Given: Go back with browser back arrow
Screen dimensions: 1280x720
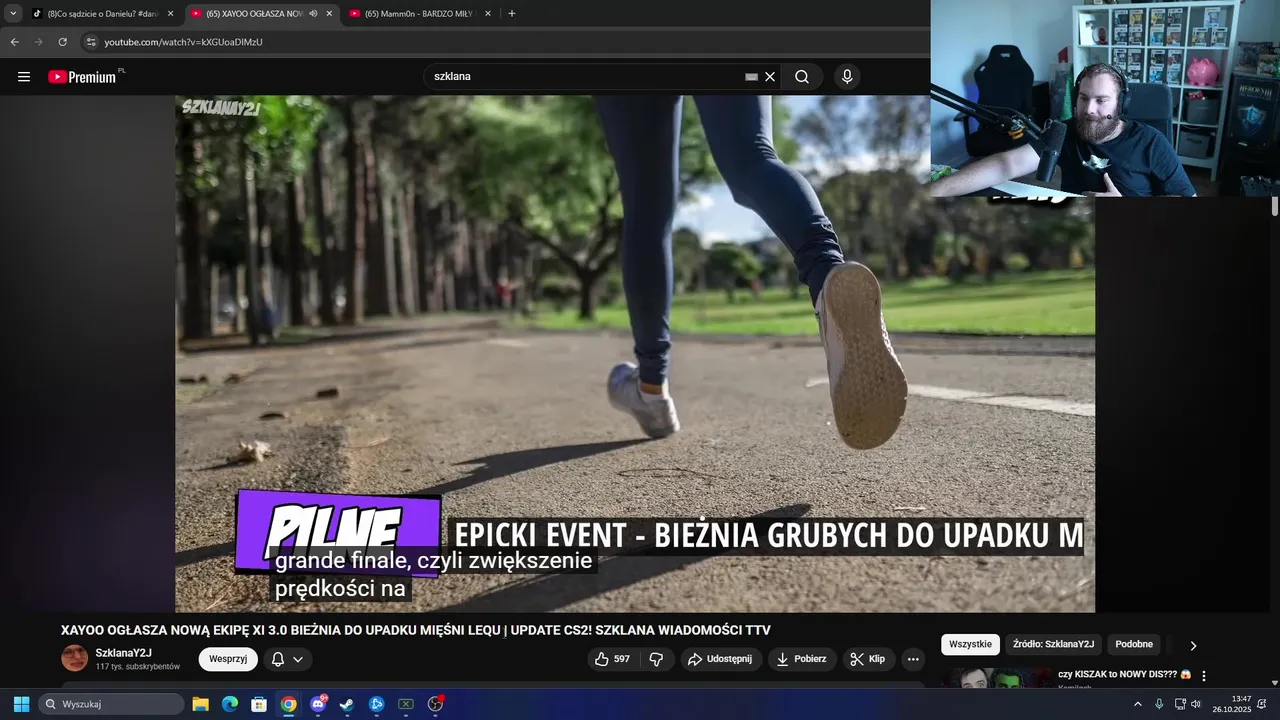Looking at the screenshot, I should click(14, 42).
